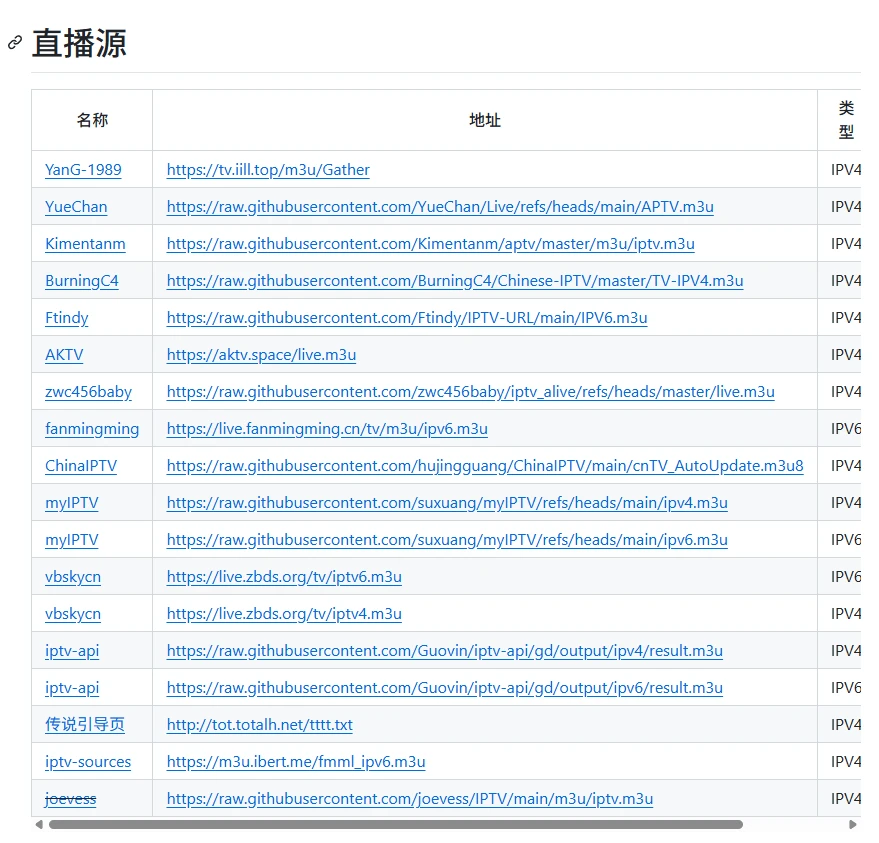
Task: Click the anchor link icon beside 直播源 heading
Action: (x=15, y=43)
